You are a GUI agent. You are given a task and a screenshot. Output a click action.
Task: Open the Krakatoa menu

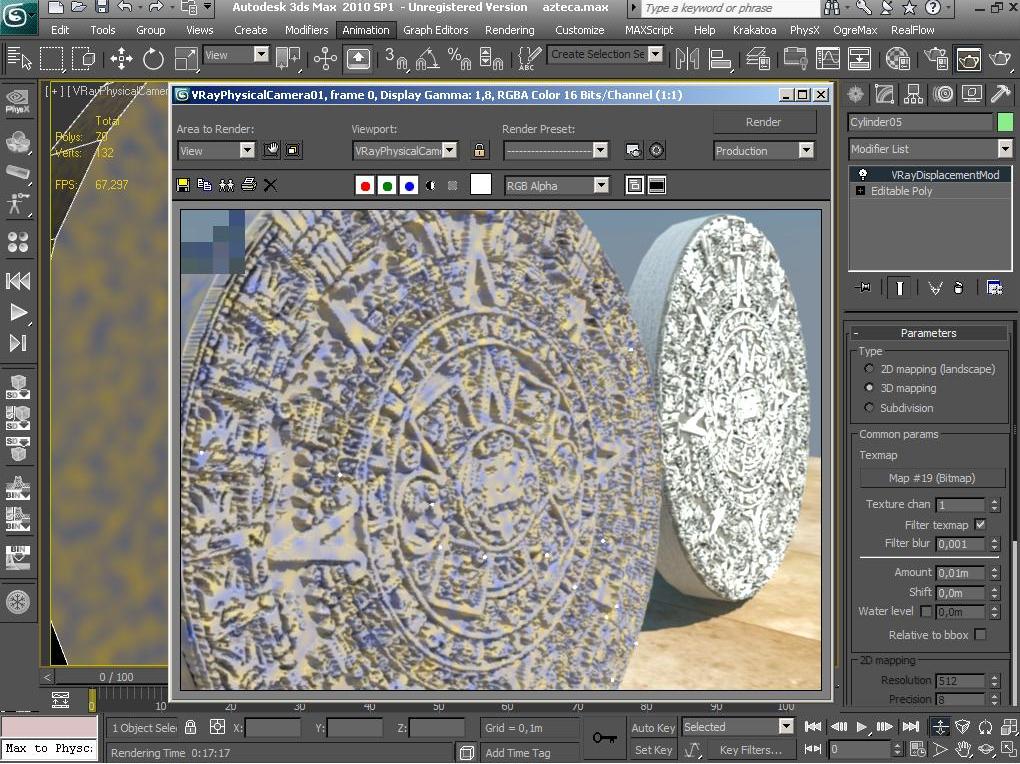click(x=754, y=30)
